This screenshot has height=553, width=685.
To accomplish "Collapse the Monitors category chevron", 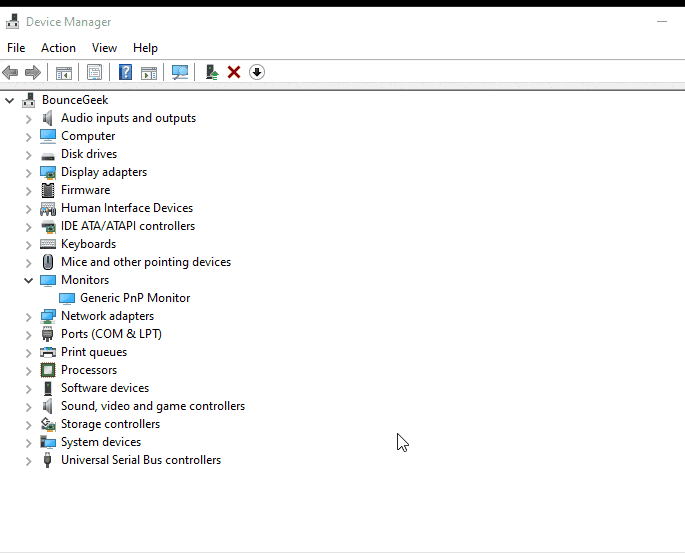I will click(28, 280).
